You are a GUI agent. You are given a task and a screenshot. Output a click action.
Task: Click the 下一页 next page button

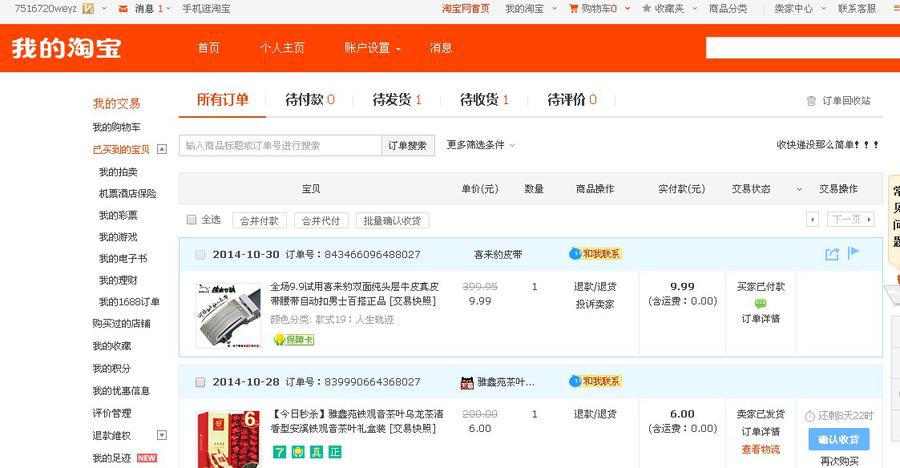pos(851,219)
